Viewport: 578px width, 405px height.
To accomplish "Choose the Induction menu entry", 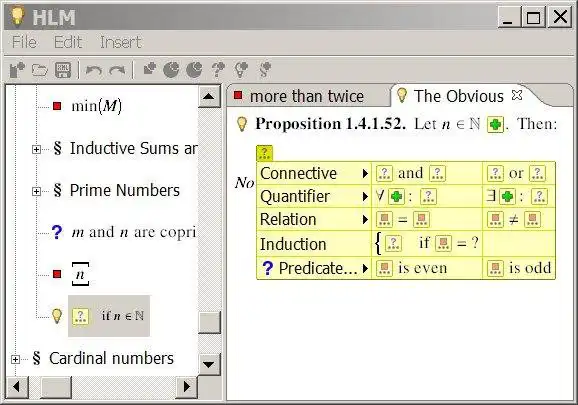I will click(x=314, y=244).
